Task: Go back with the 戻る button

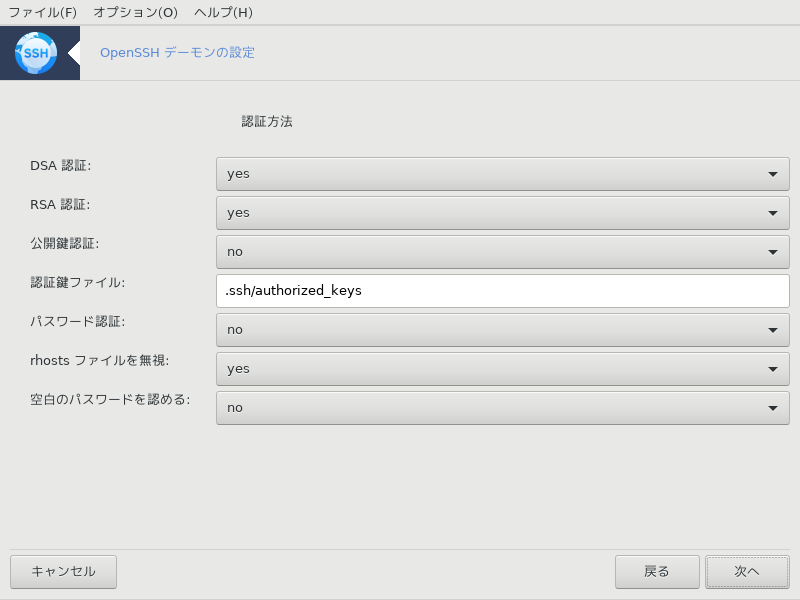Action: [657, 572]
